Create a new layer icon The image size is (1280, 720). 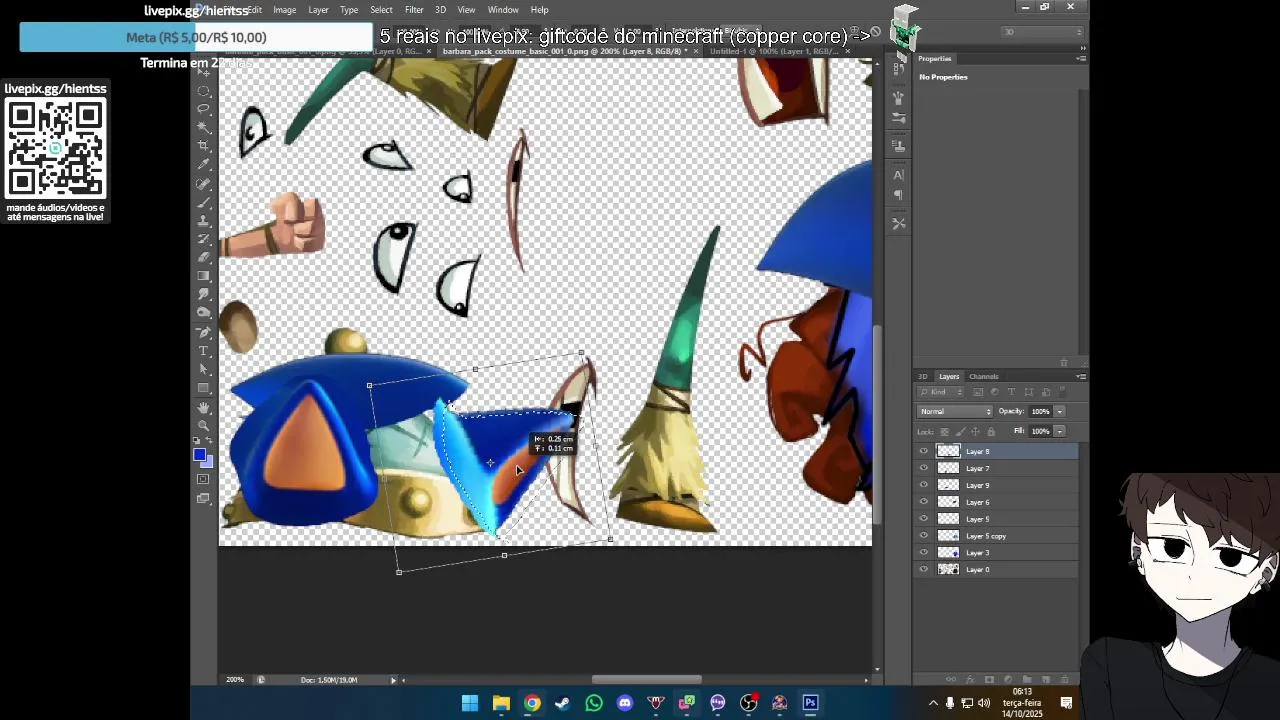1046,679
